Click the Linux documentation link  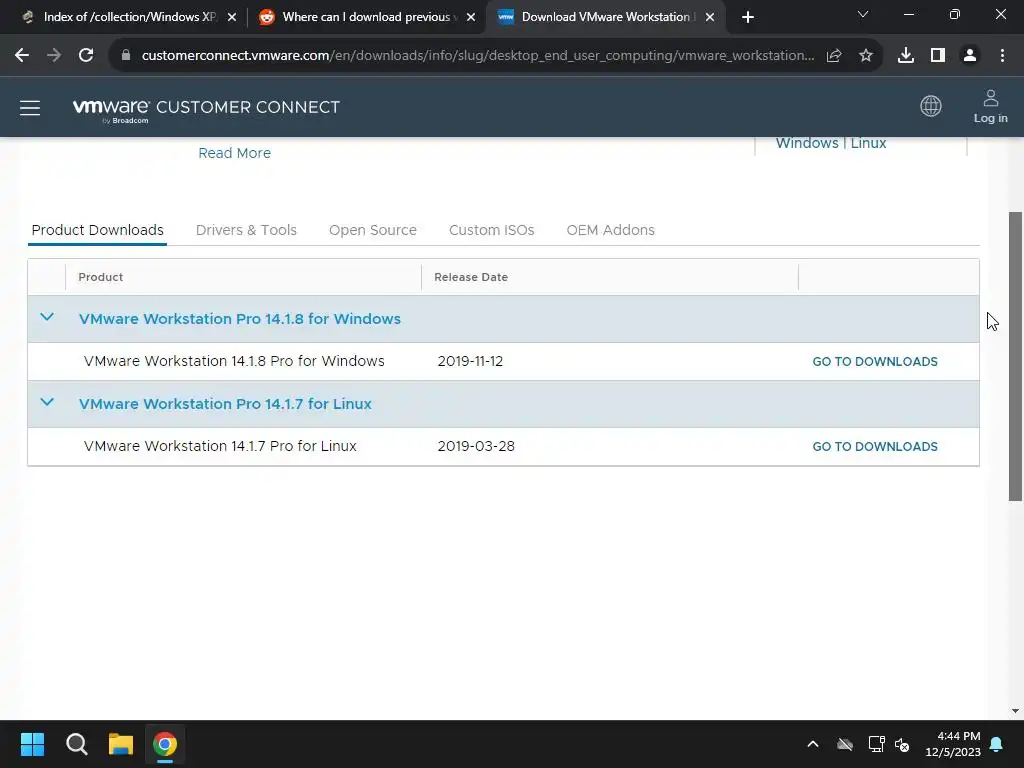point(868,144)
